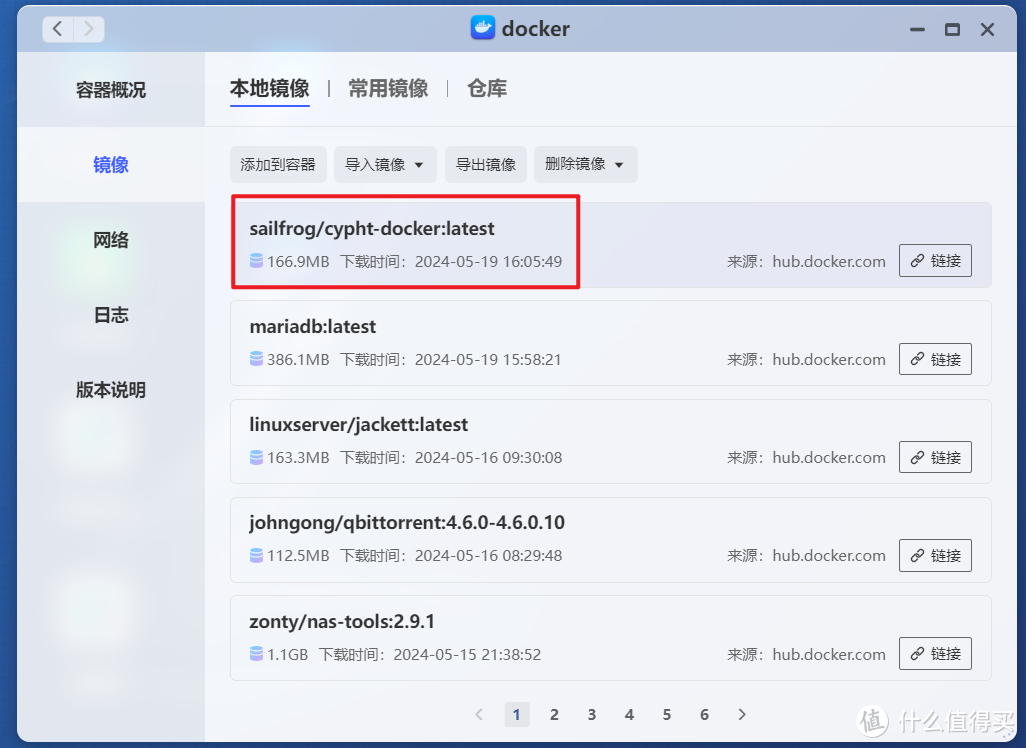Open 容器概况 in the sidebar
The width and height of the screenshot is (1026, 748).
tap(111, 90)
